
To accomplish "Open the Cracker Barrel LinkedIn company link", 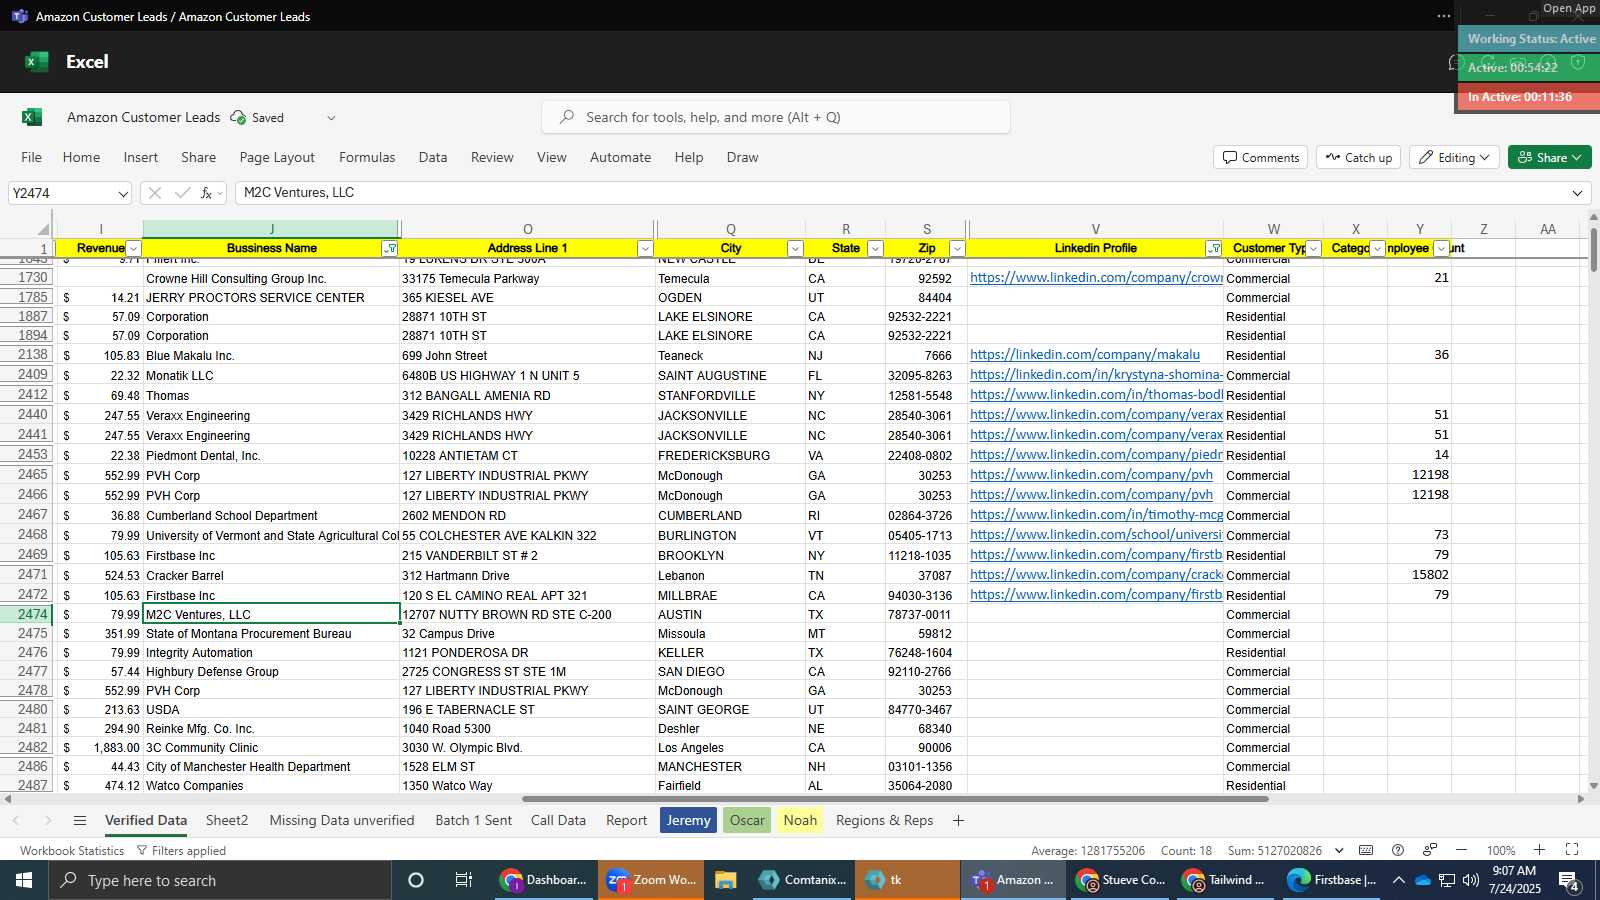I will pos(1096,575).
